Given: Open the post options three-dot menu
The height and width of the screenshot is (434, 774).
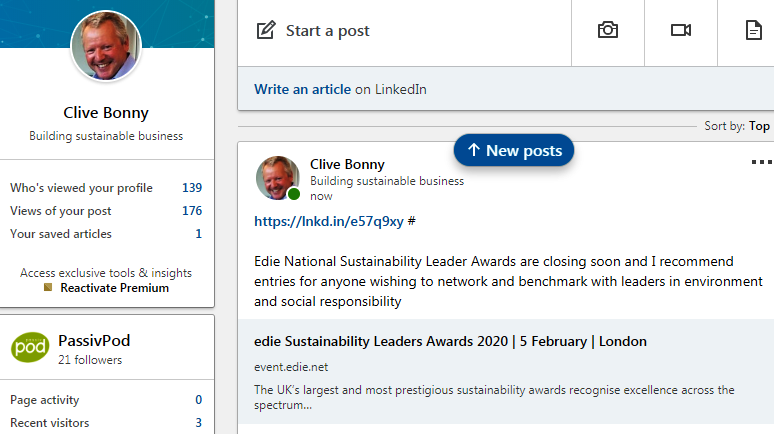Looking at the screenshot, I should [x=761, y=162].
